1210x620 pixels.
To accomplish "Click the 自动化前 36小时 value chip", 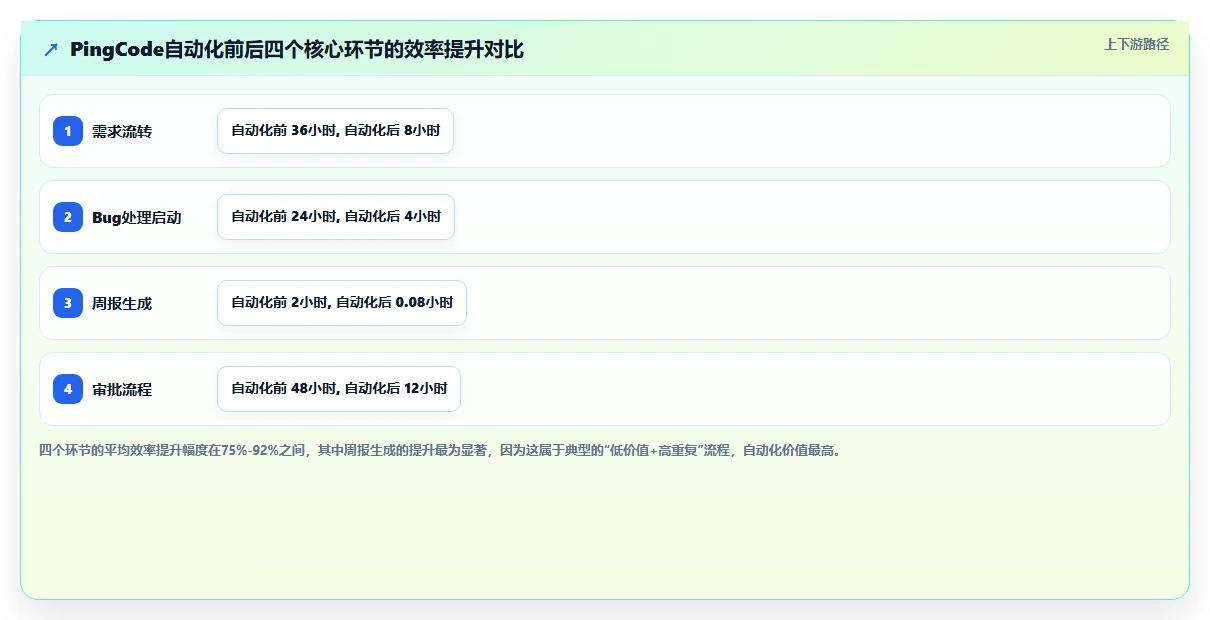I will click(x=335, y=131).
